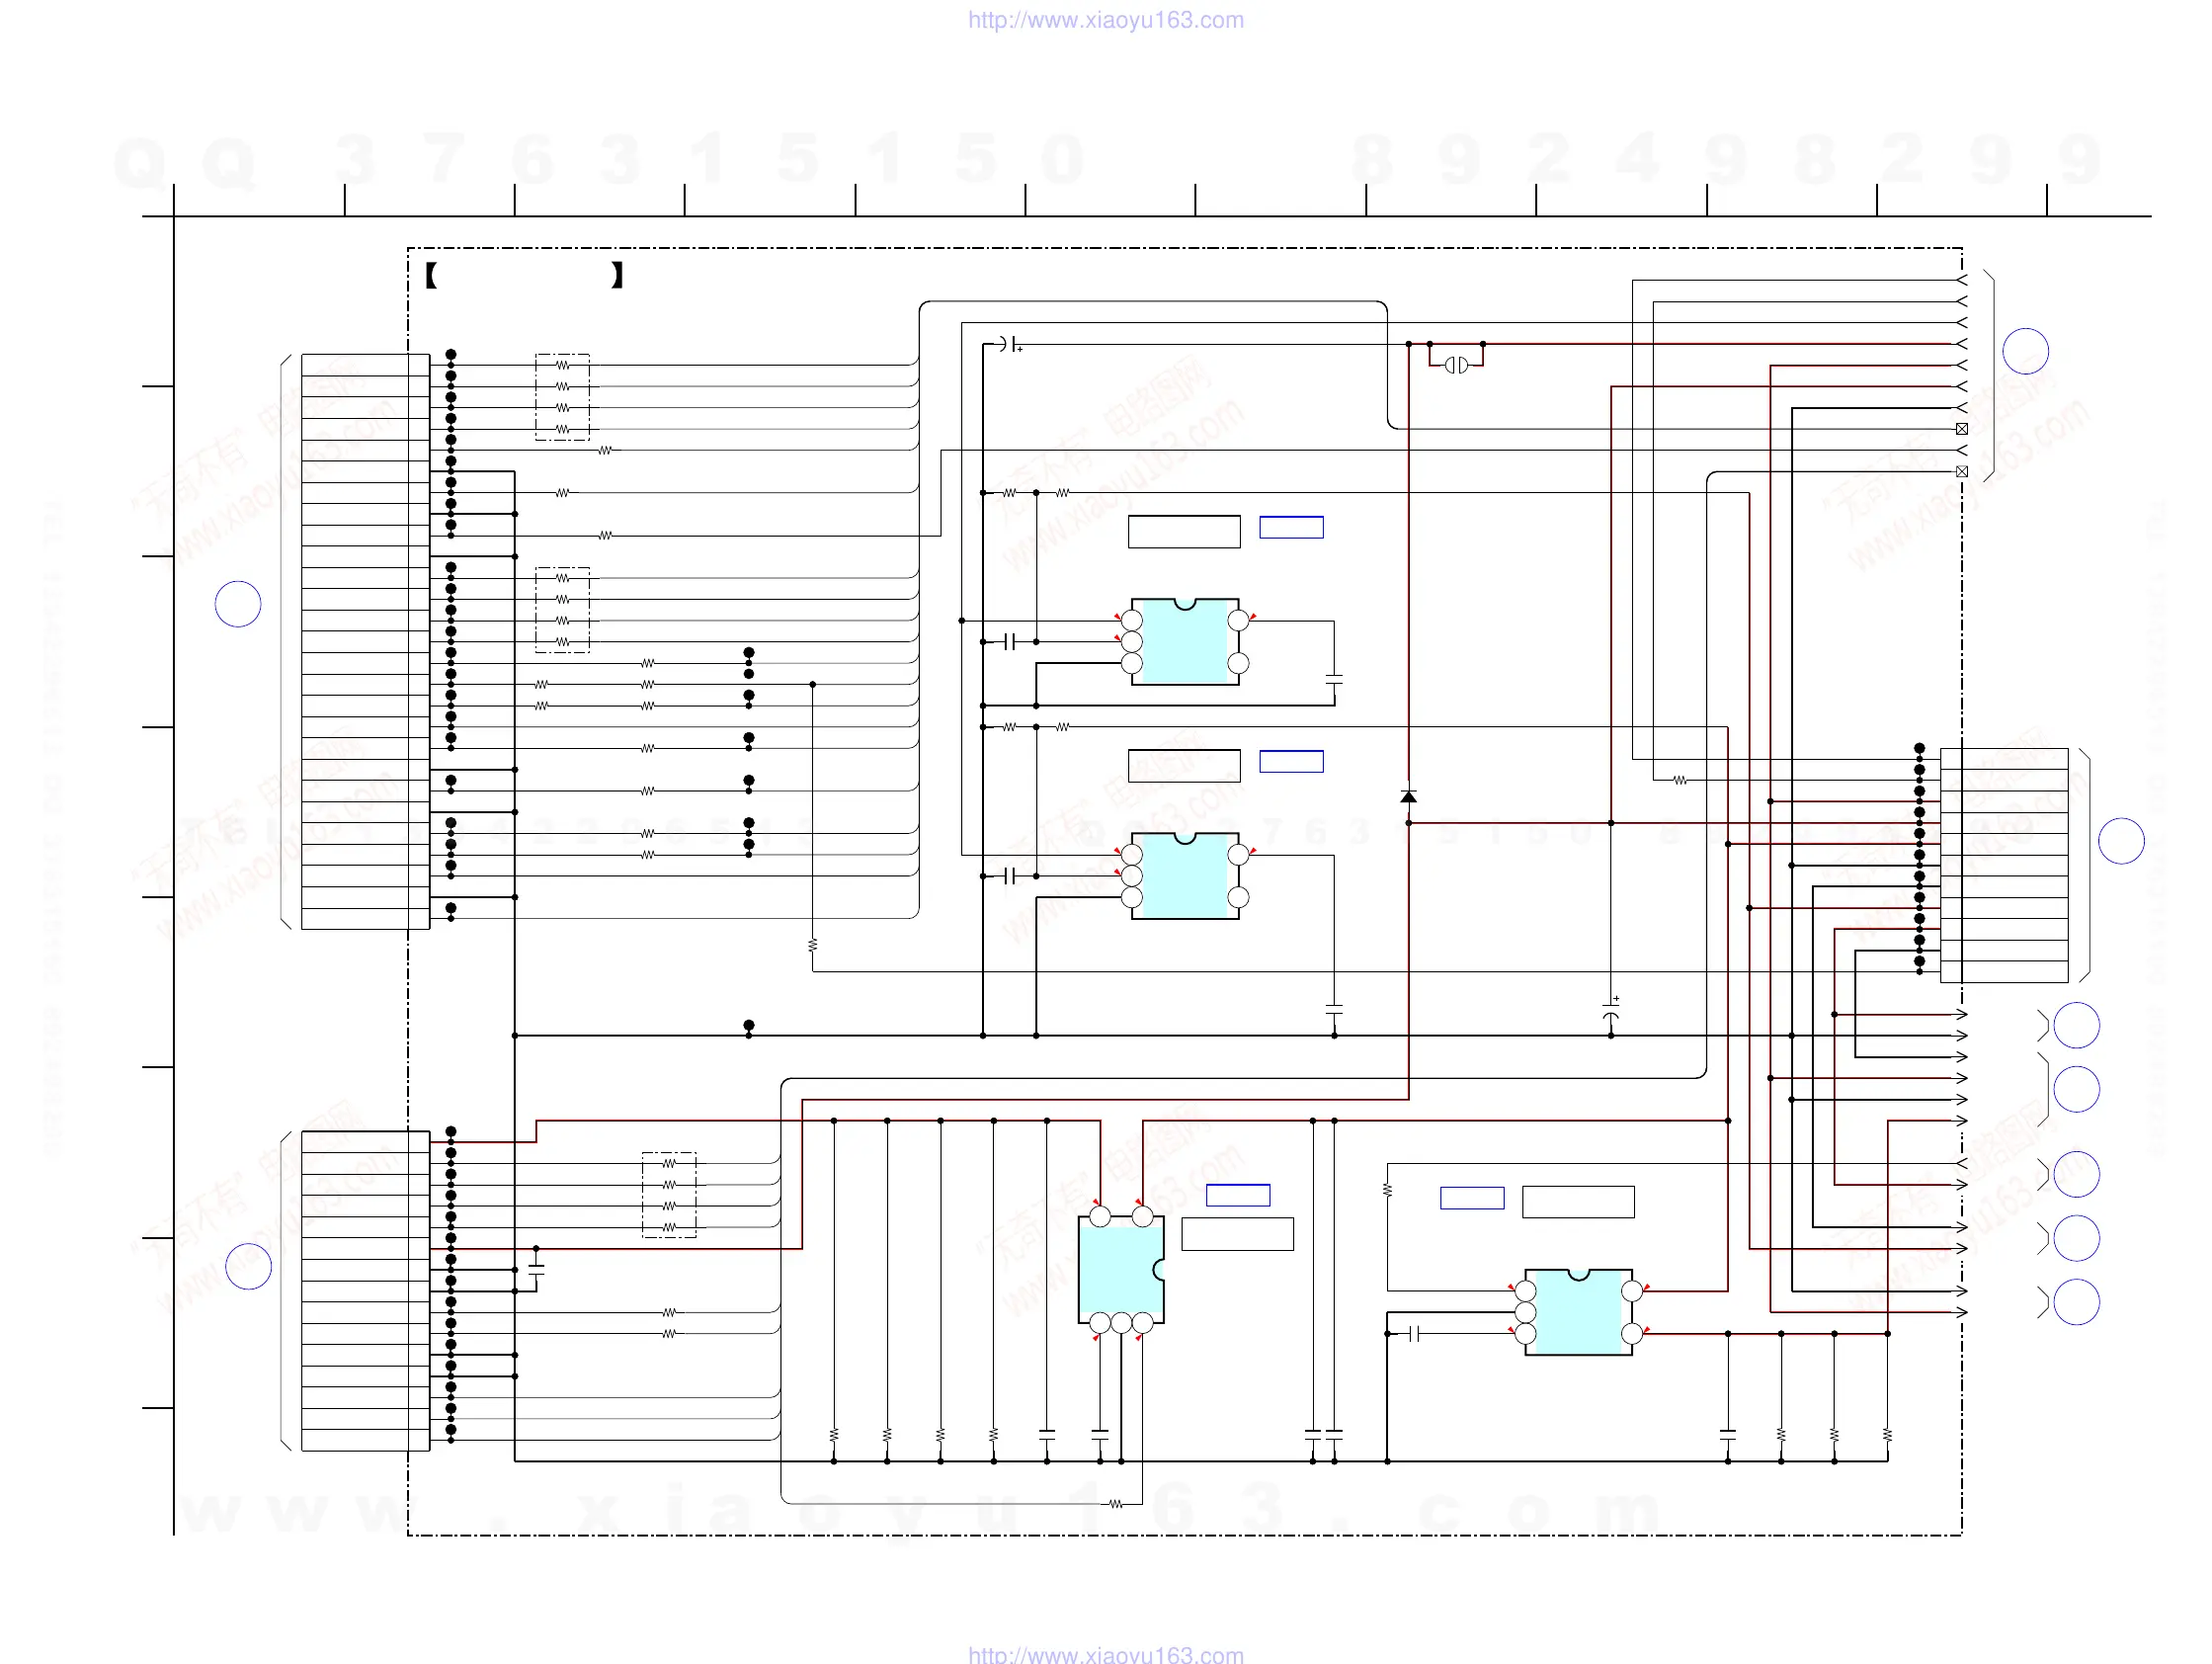Click the diode symbol on the red line

point(1408,797)
